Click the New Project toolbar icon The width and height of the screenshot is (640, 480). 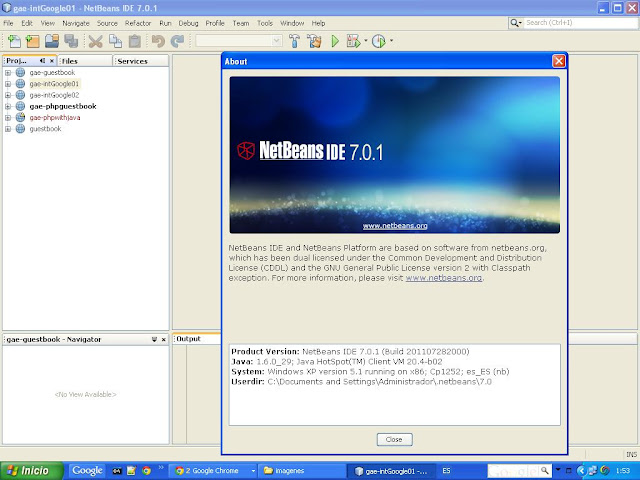click(x=33, y=41)
